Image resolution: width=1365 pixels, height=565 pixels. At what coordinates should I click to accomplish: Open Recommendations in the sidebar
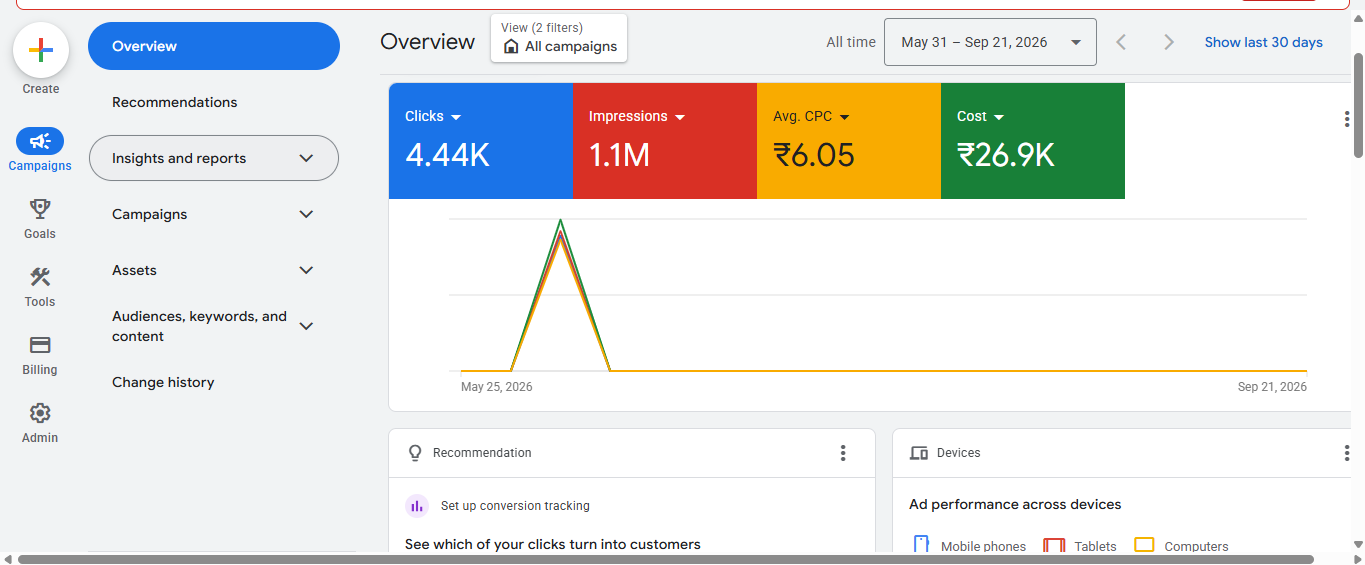click(x=175, y=102)
